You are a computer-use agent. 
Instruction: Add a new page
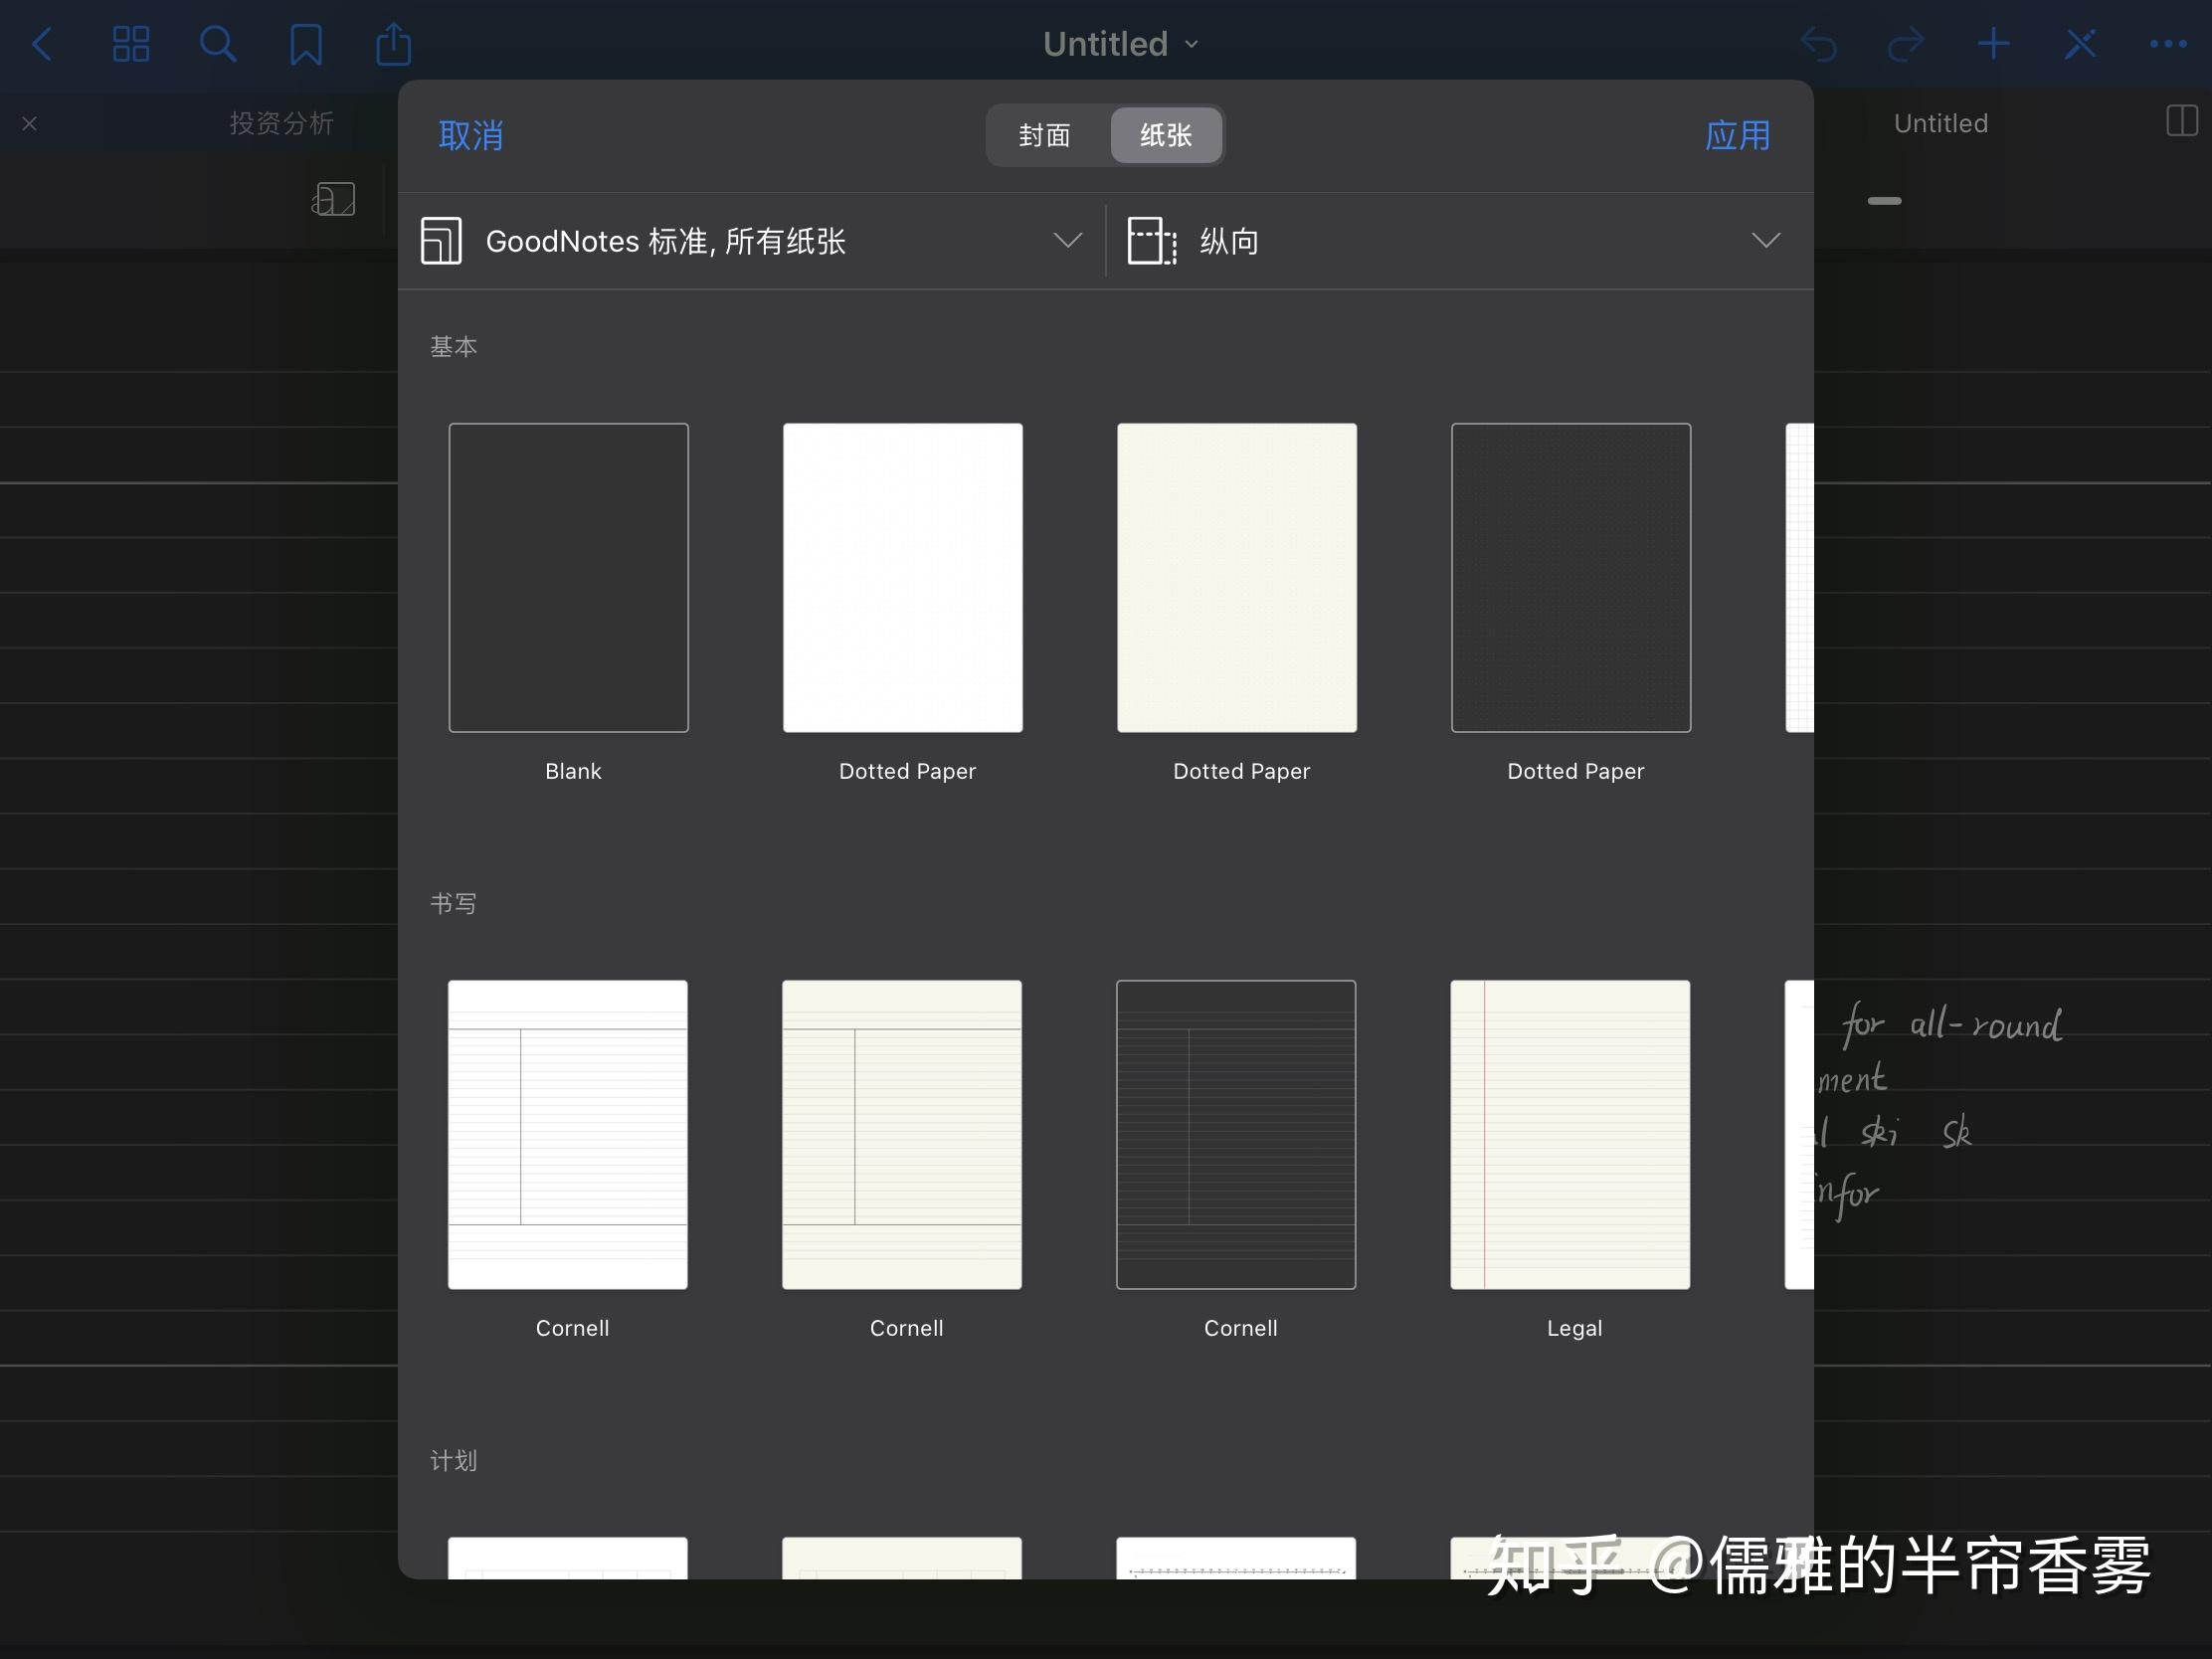pos(1993,44)
